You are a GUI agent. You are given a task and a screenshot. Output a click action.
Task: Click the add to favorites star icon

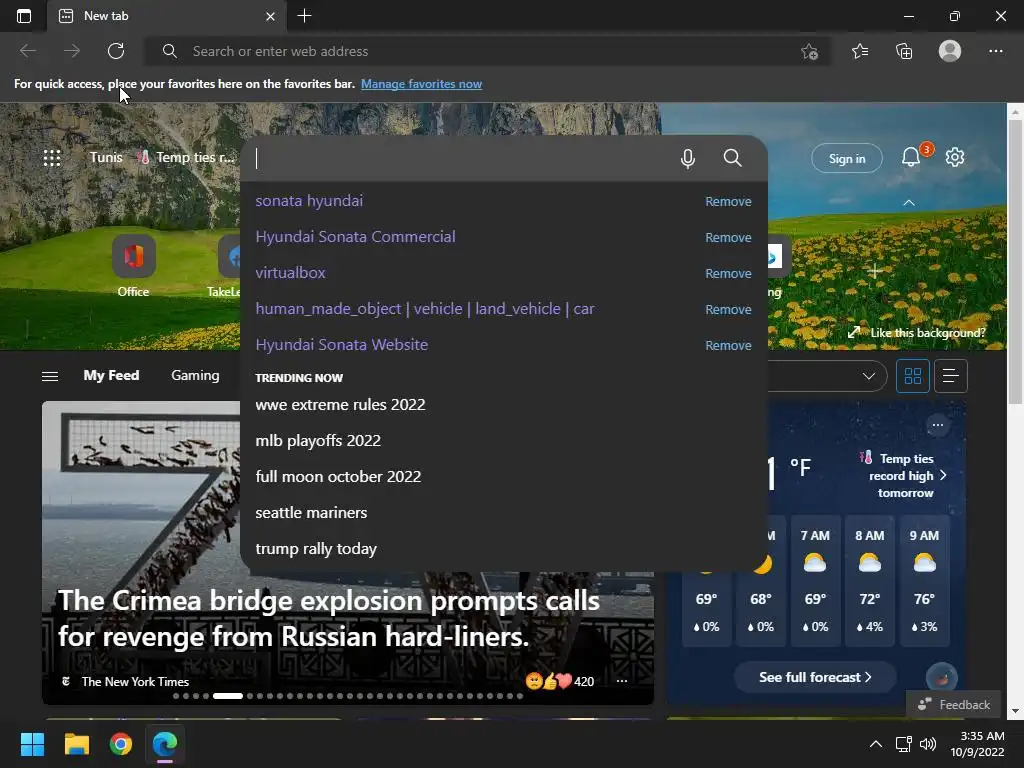(809, 51)
